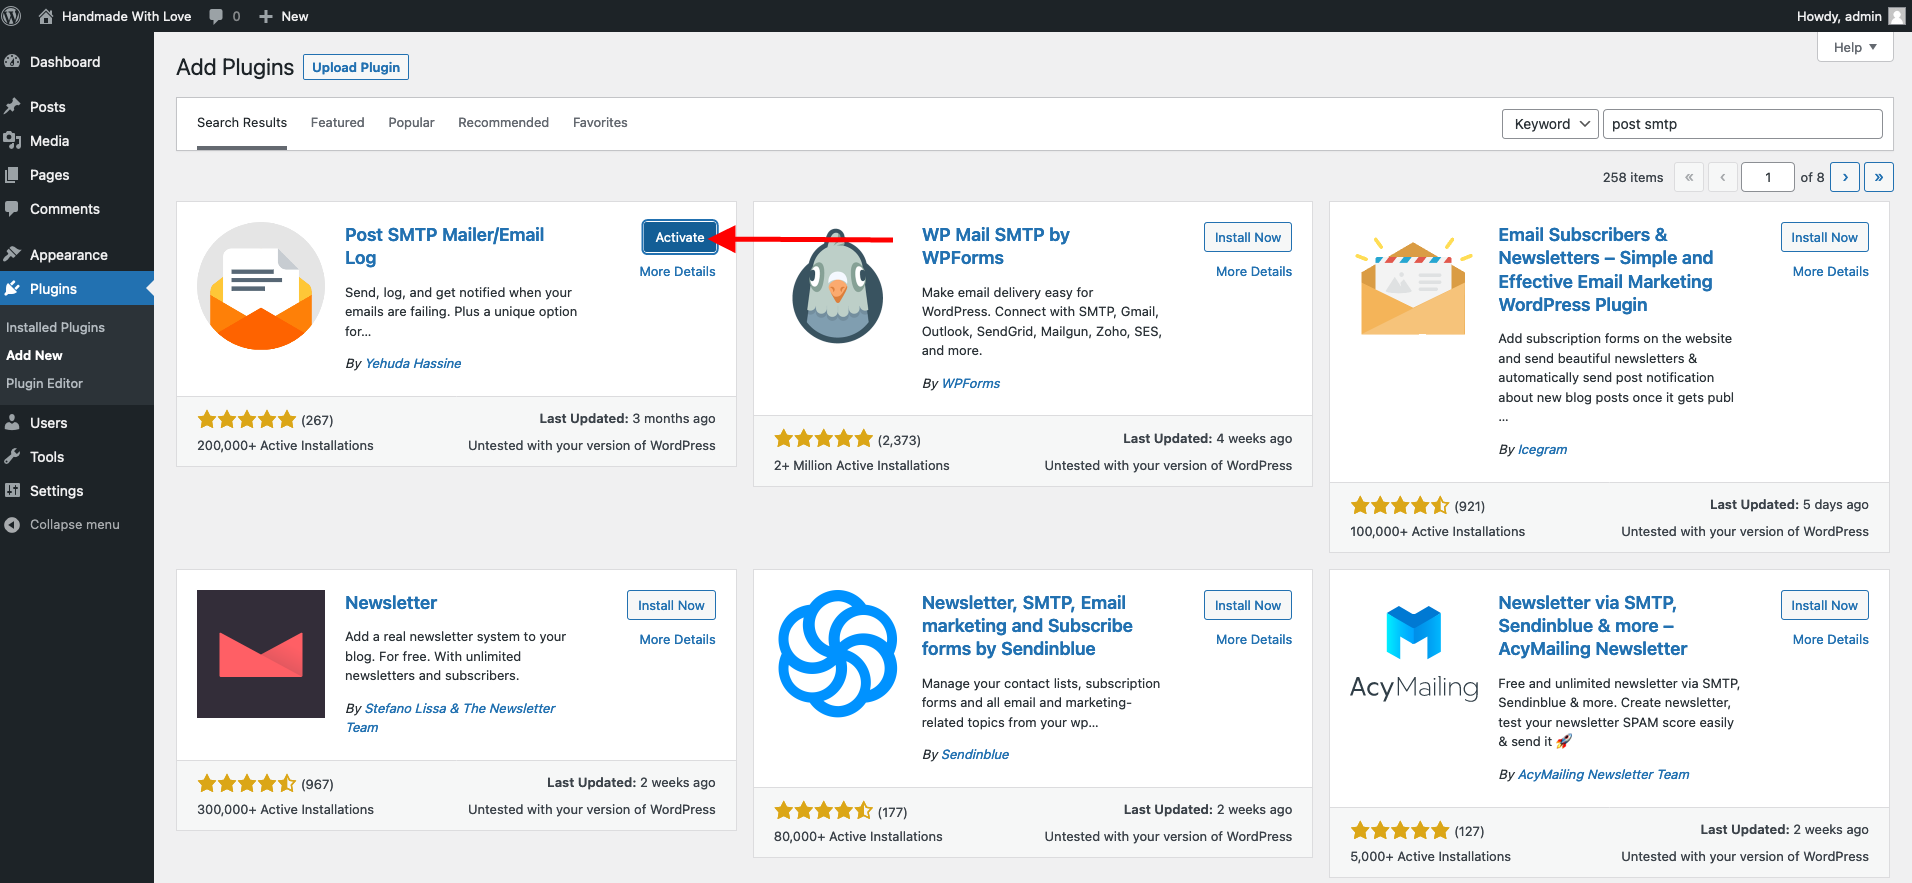Click the Settings sliders icon
The height and width of the screenshot is (883, 1912).
tap(12, 491)
